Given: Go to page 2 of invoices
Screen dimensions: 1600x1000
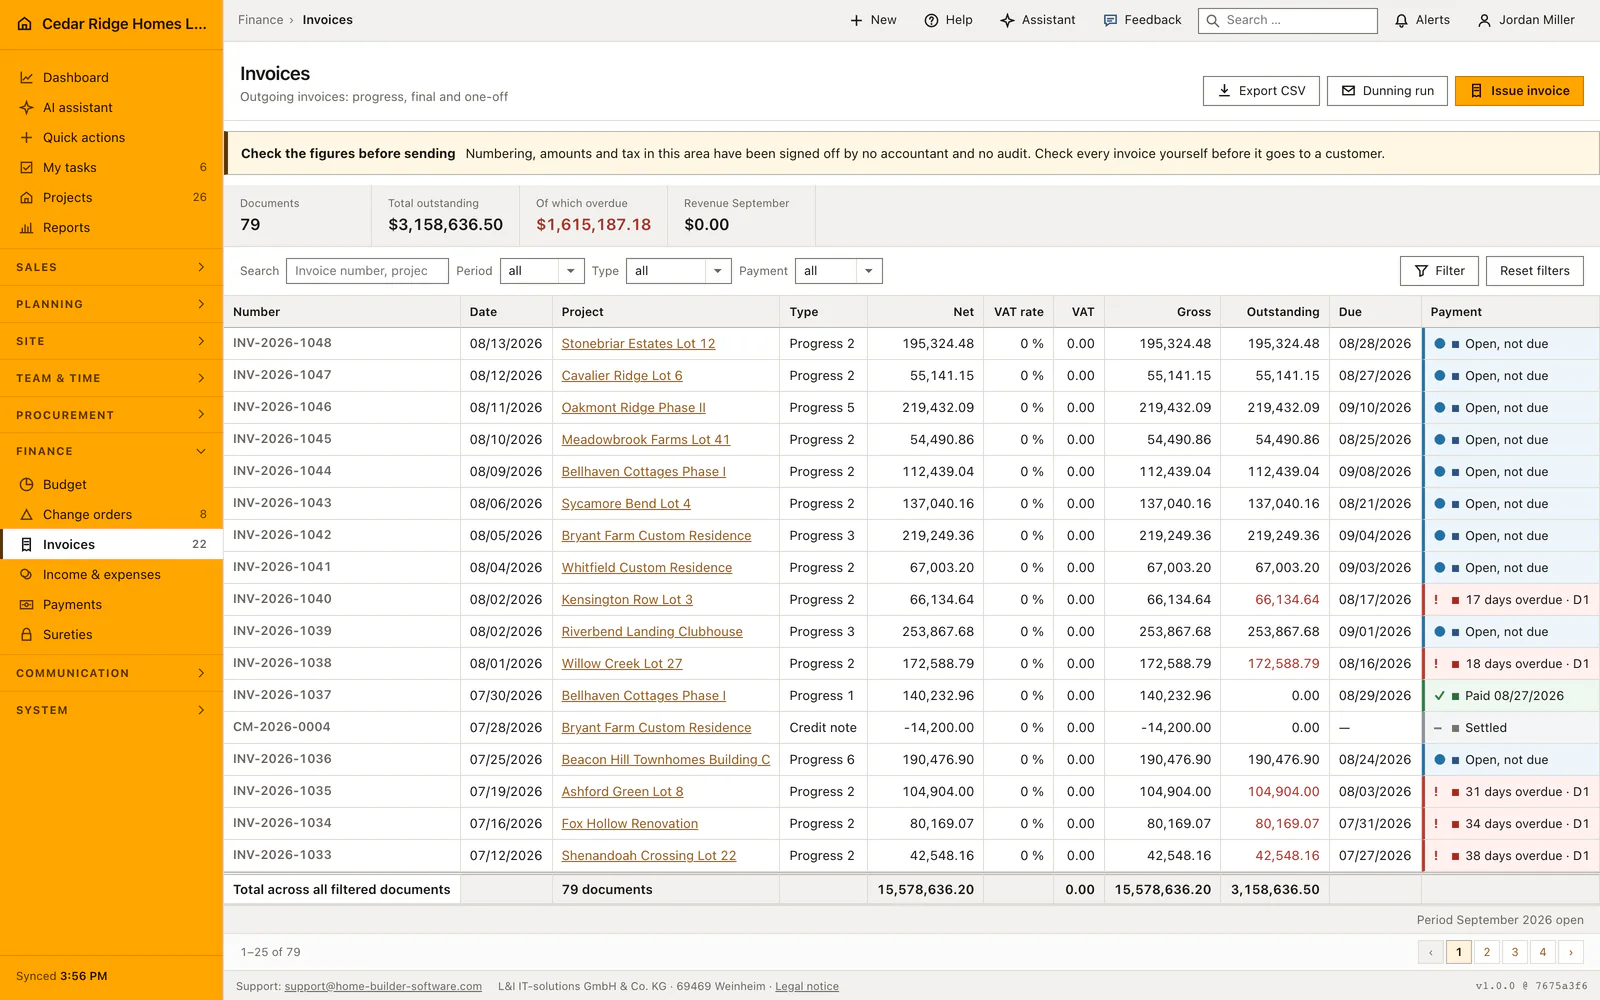Looking at the screenshot, I should tap(1487, 952).
